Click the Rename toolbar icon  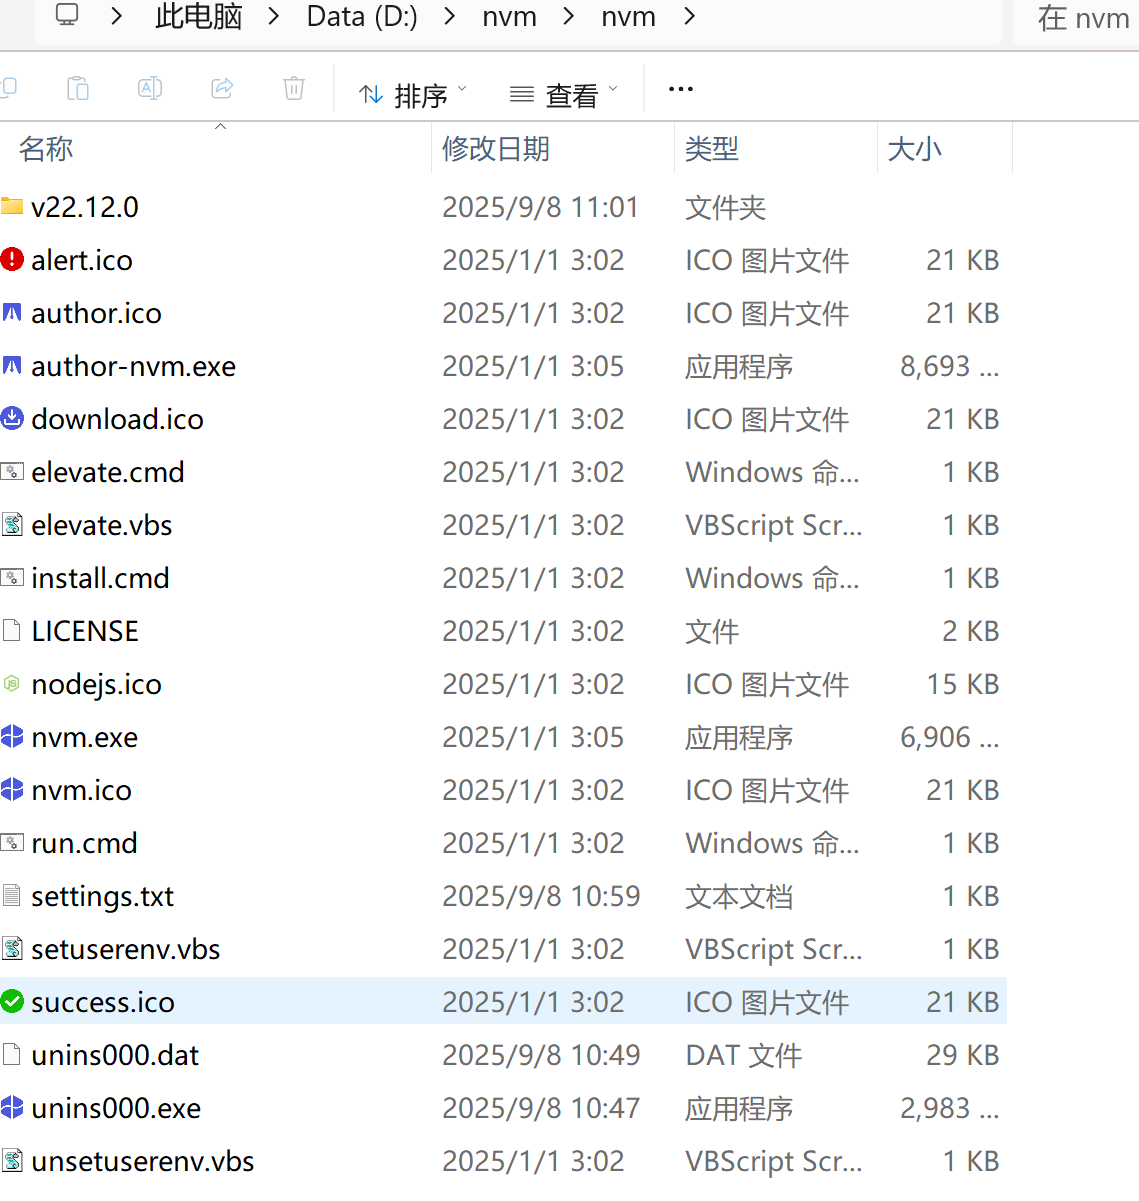150,89
